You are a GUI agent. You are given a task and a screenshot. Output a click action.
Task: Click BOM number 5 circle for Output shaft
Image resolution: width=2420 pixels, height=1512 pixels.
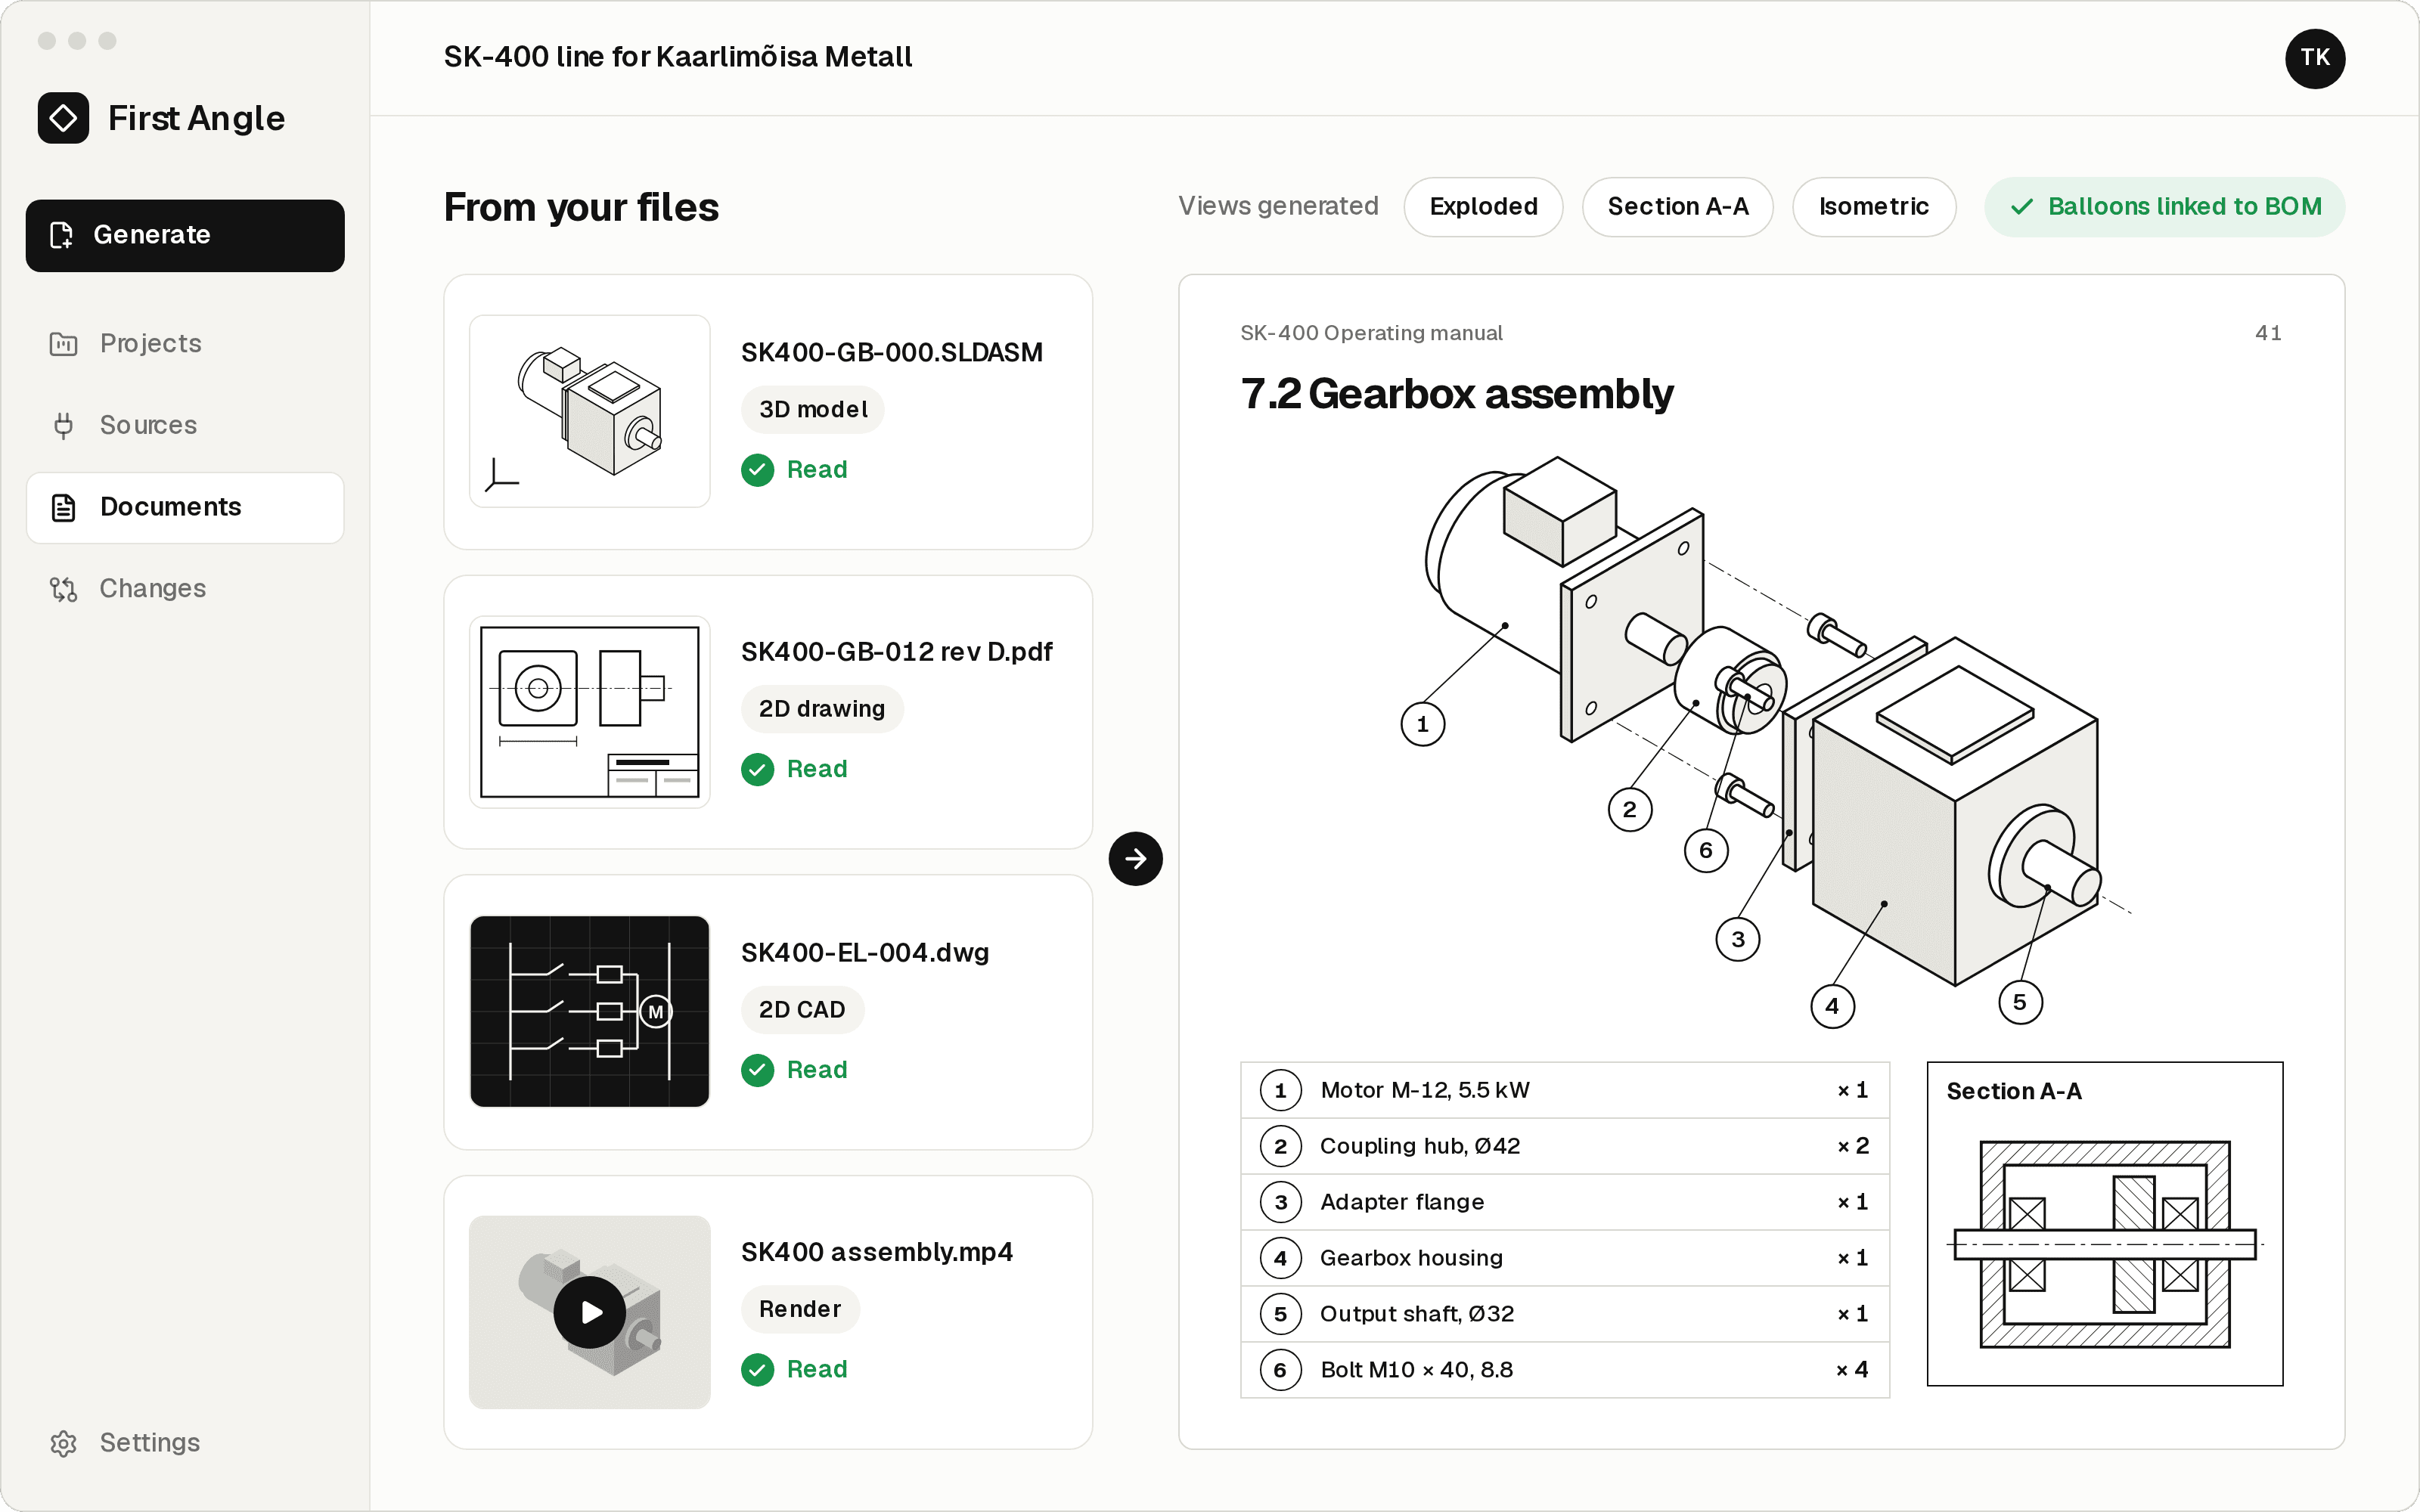tap(1280, 1314)
